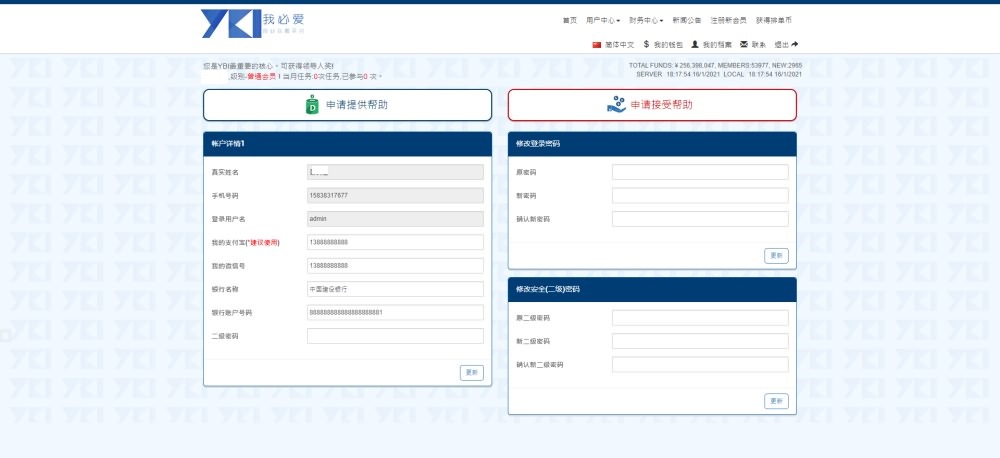Focus the 银行名称 bank name field
The image size is (1000, 458).
[x=395, y=289]
